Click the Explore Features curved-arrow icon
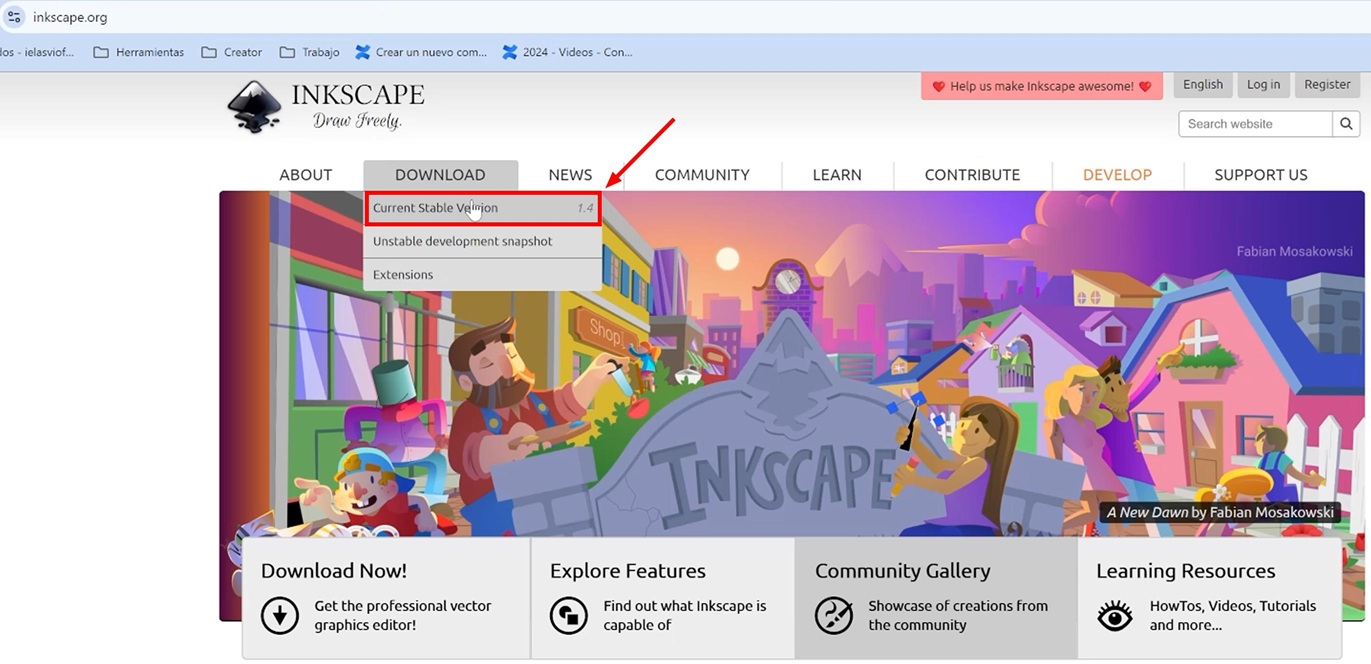The height and width of the screenshot is (664, 1371). (568, 616)
